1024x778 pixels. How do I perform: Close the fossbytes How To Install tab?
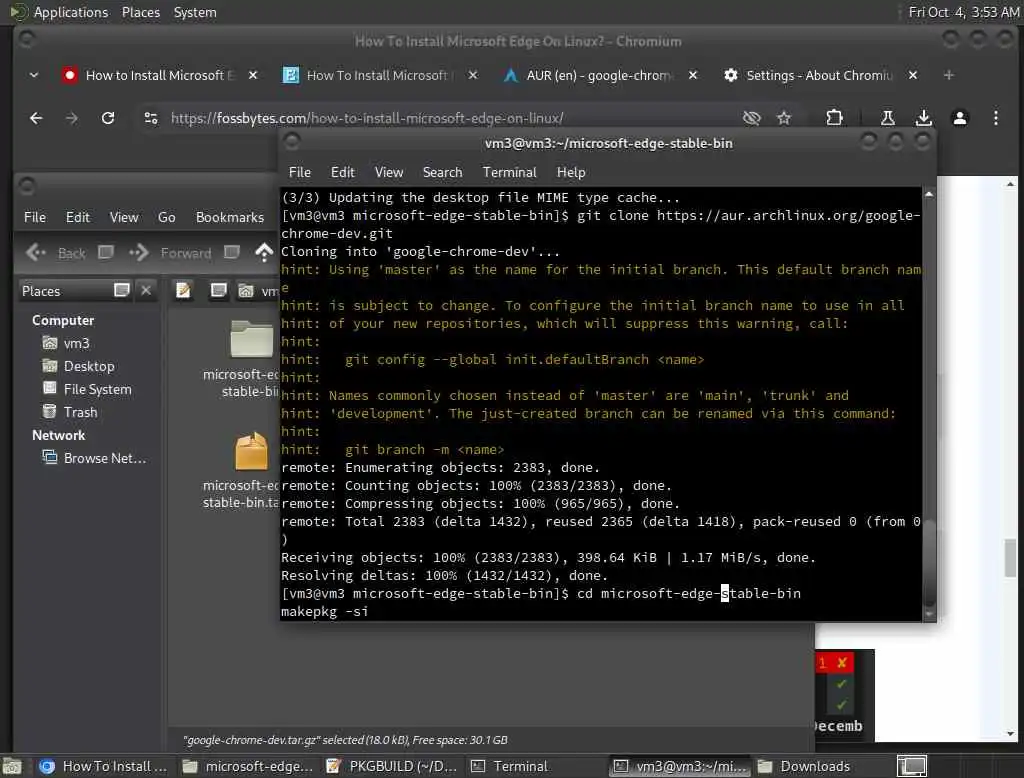tap(473, 76)
